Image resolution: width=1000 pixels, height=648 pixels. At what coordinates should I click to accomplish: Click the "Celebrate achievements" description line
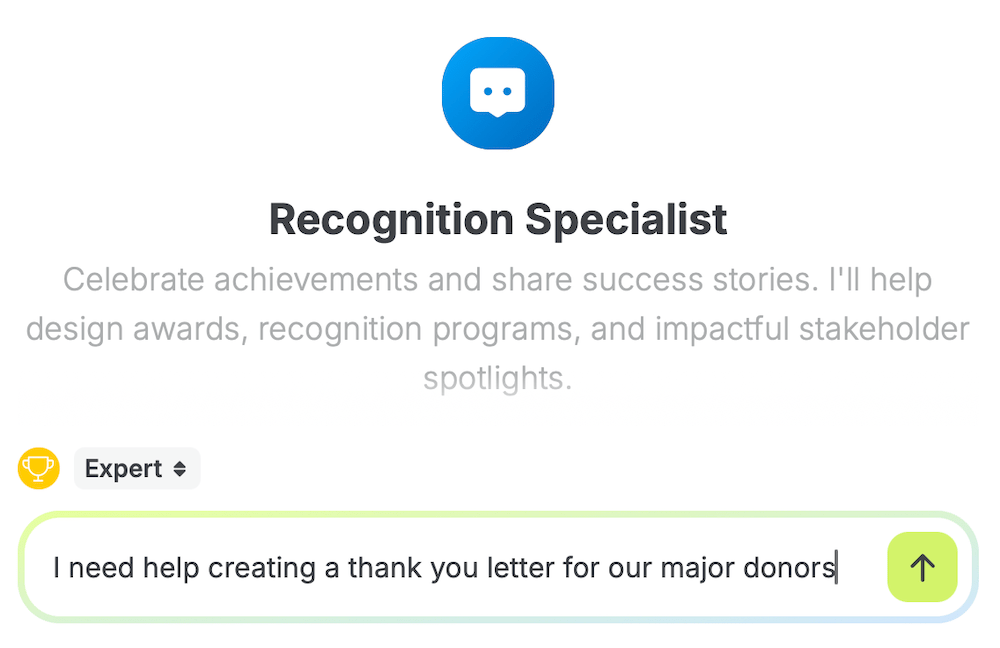[498, 279]
